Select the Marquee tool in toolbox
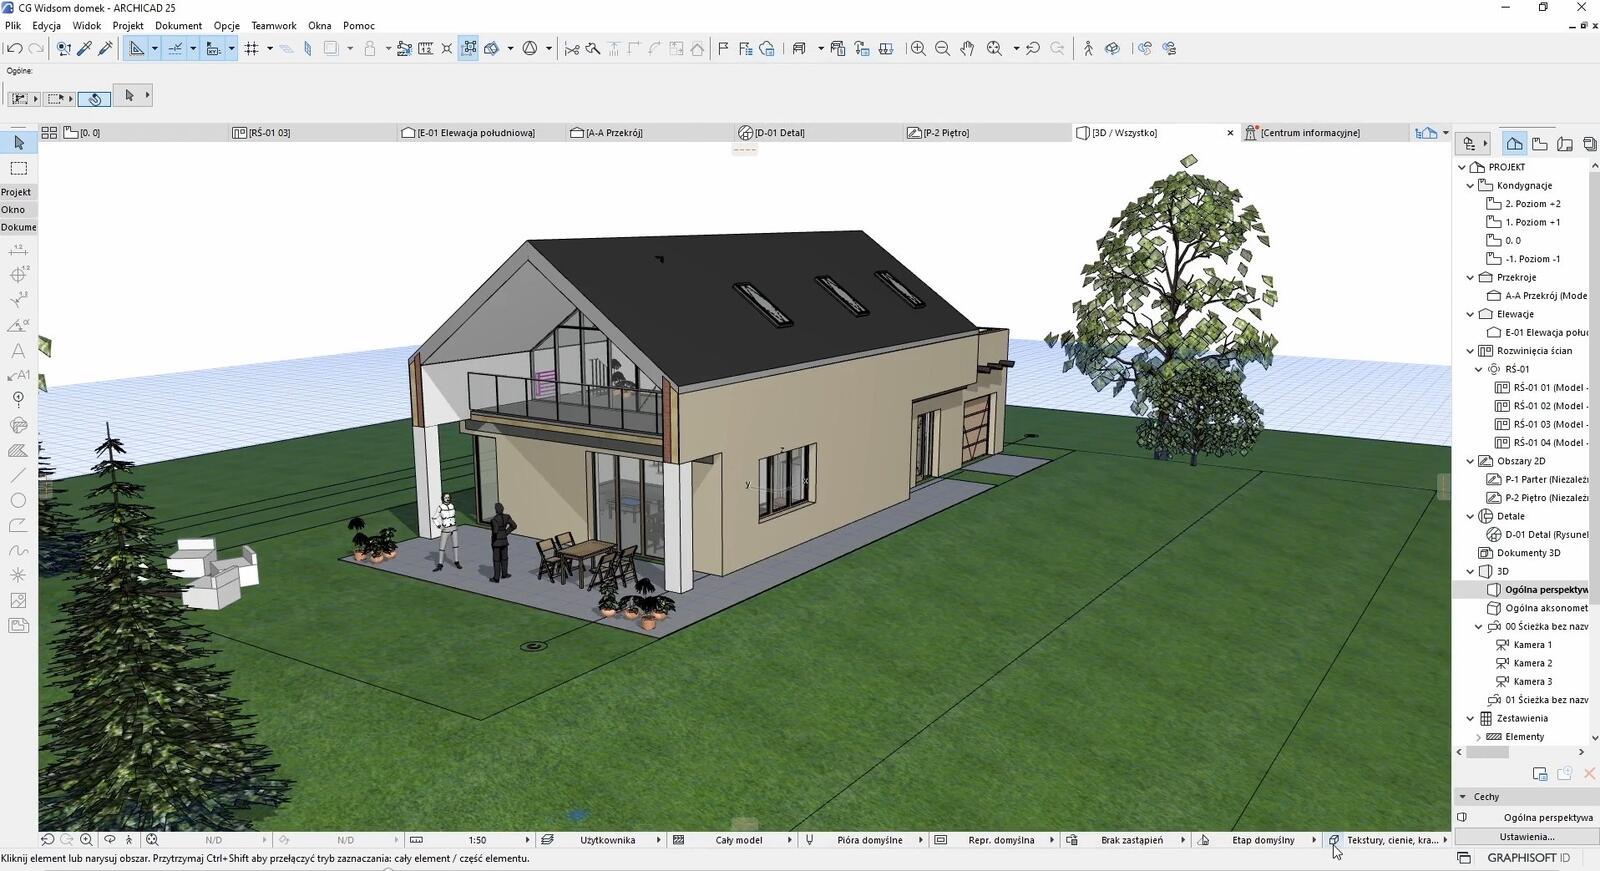The height and width of the screenshot is (871, 1600). [x=18, y=168]
